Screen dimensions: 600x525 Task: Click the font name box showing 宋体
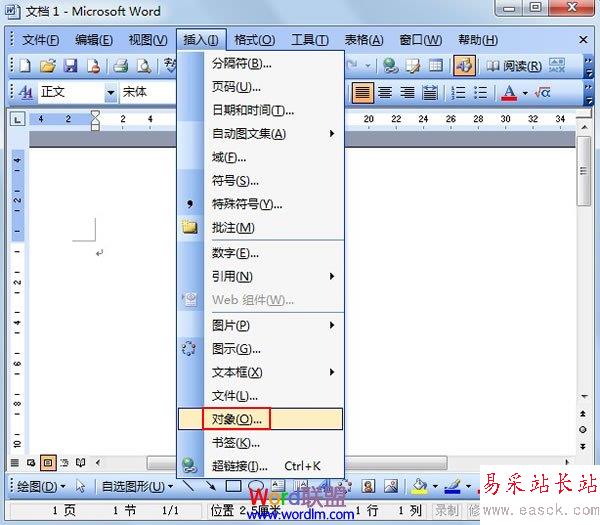pyautogui.click(x=148, y=92)
